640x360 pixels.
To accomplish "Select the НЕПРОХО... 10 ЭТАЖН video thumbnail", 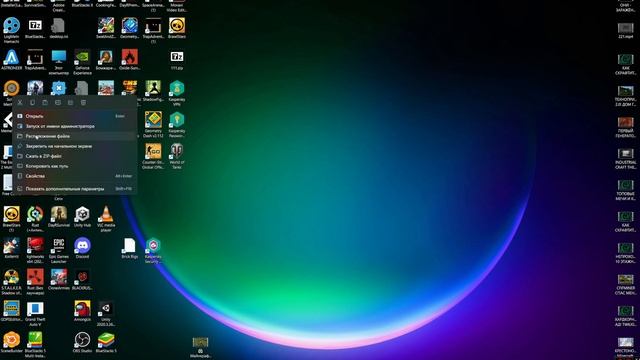I will pyautogui.click(x=625, y=253).
